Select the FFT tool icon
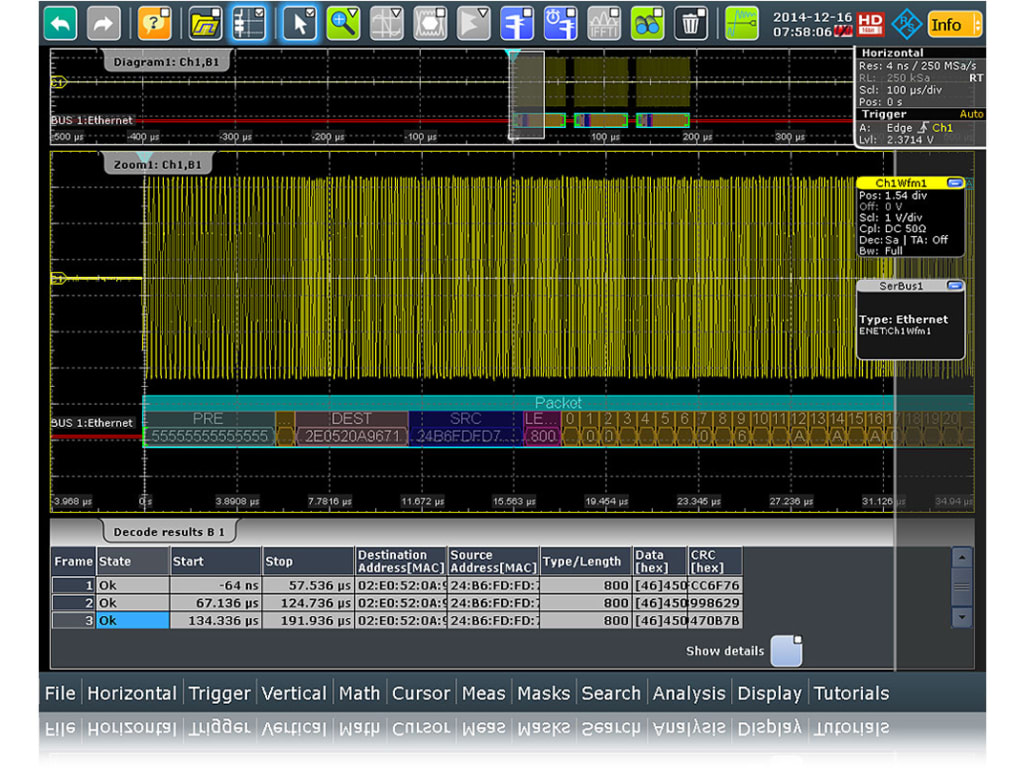The width and height of the screenshot is (1024, 768). pos(604,24)
